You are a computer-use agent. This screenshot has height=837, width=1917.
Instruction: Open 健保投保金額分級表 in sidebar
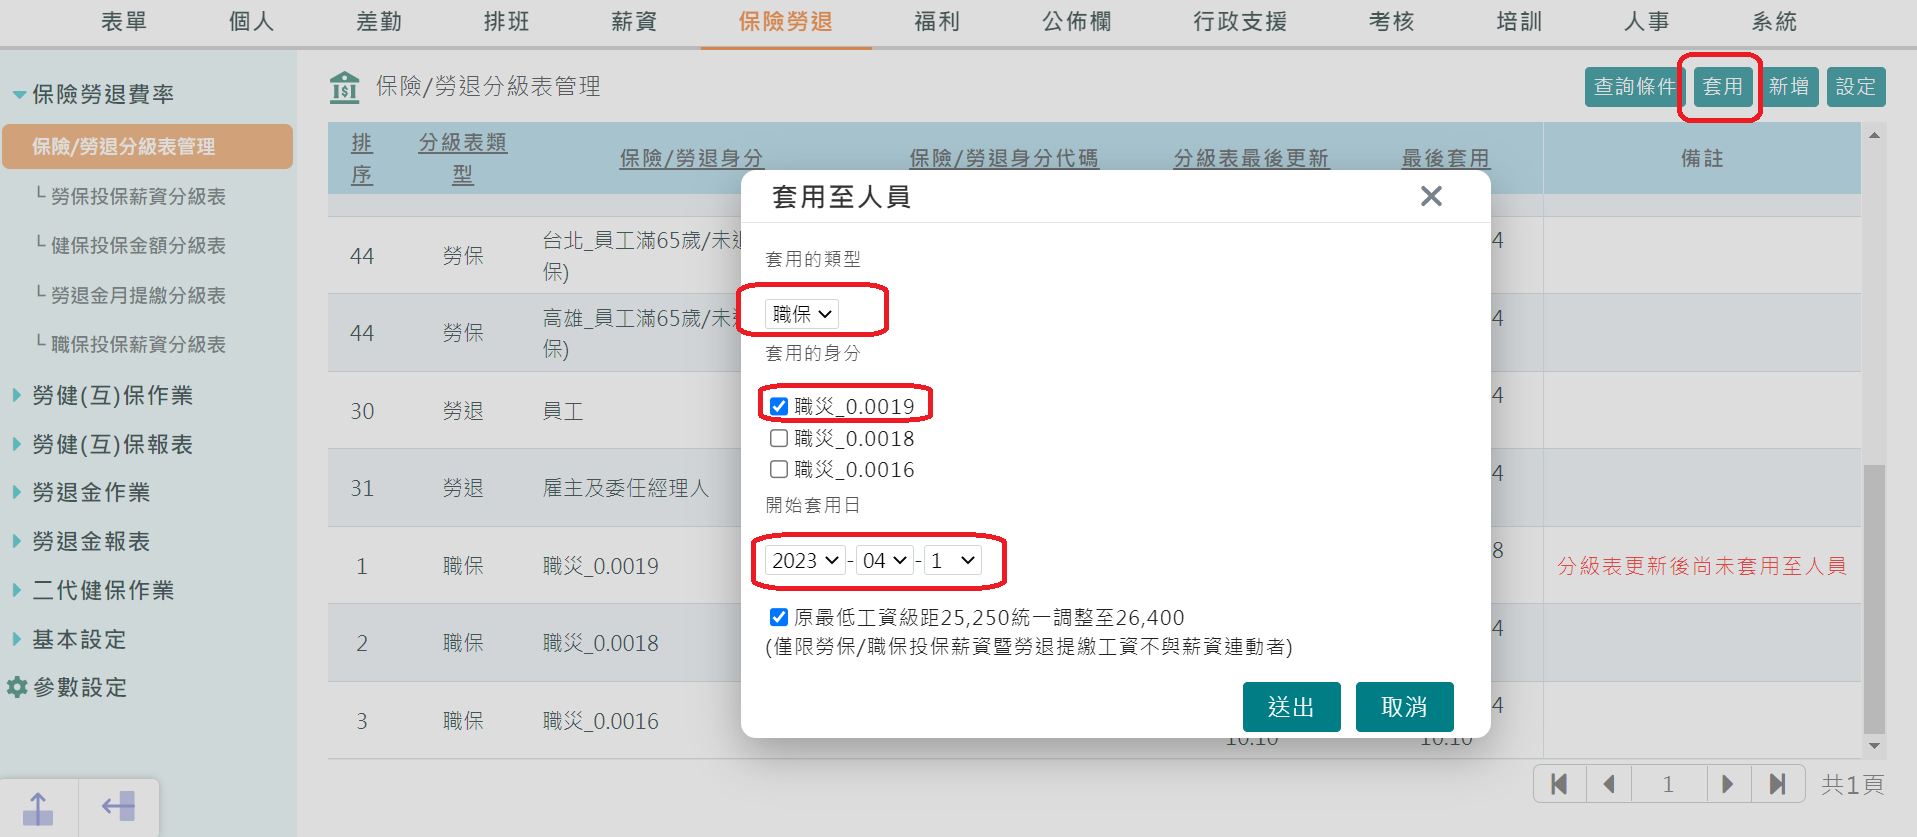point(138,245)
